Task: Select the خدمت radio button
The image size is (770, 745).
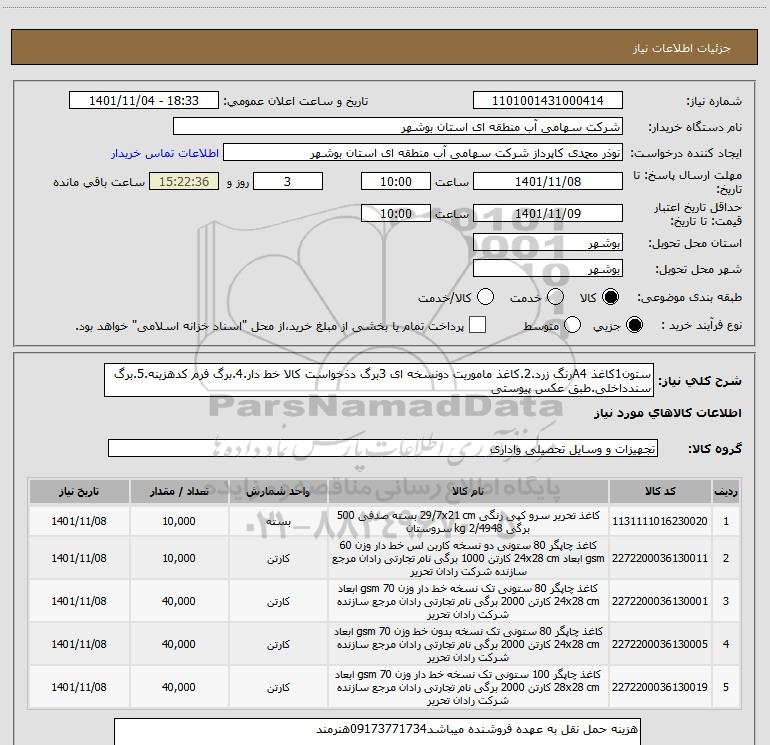Action: pos(555,297)
